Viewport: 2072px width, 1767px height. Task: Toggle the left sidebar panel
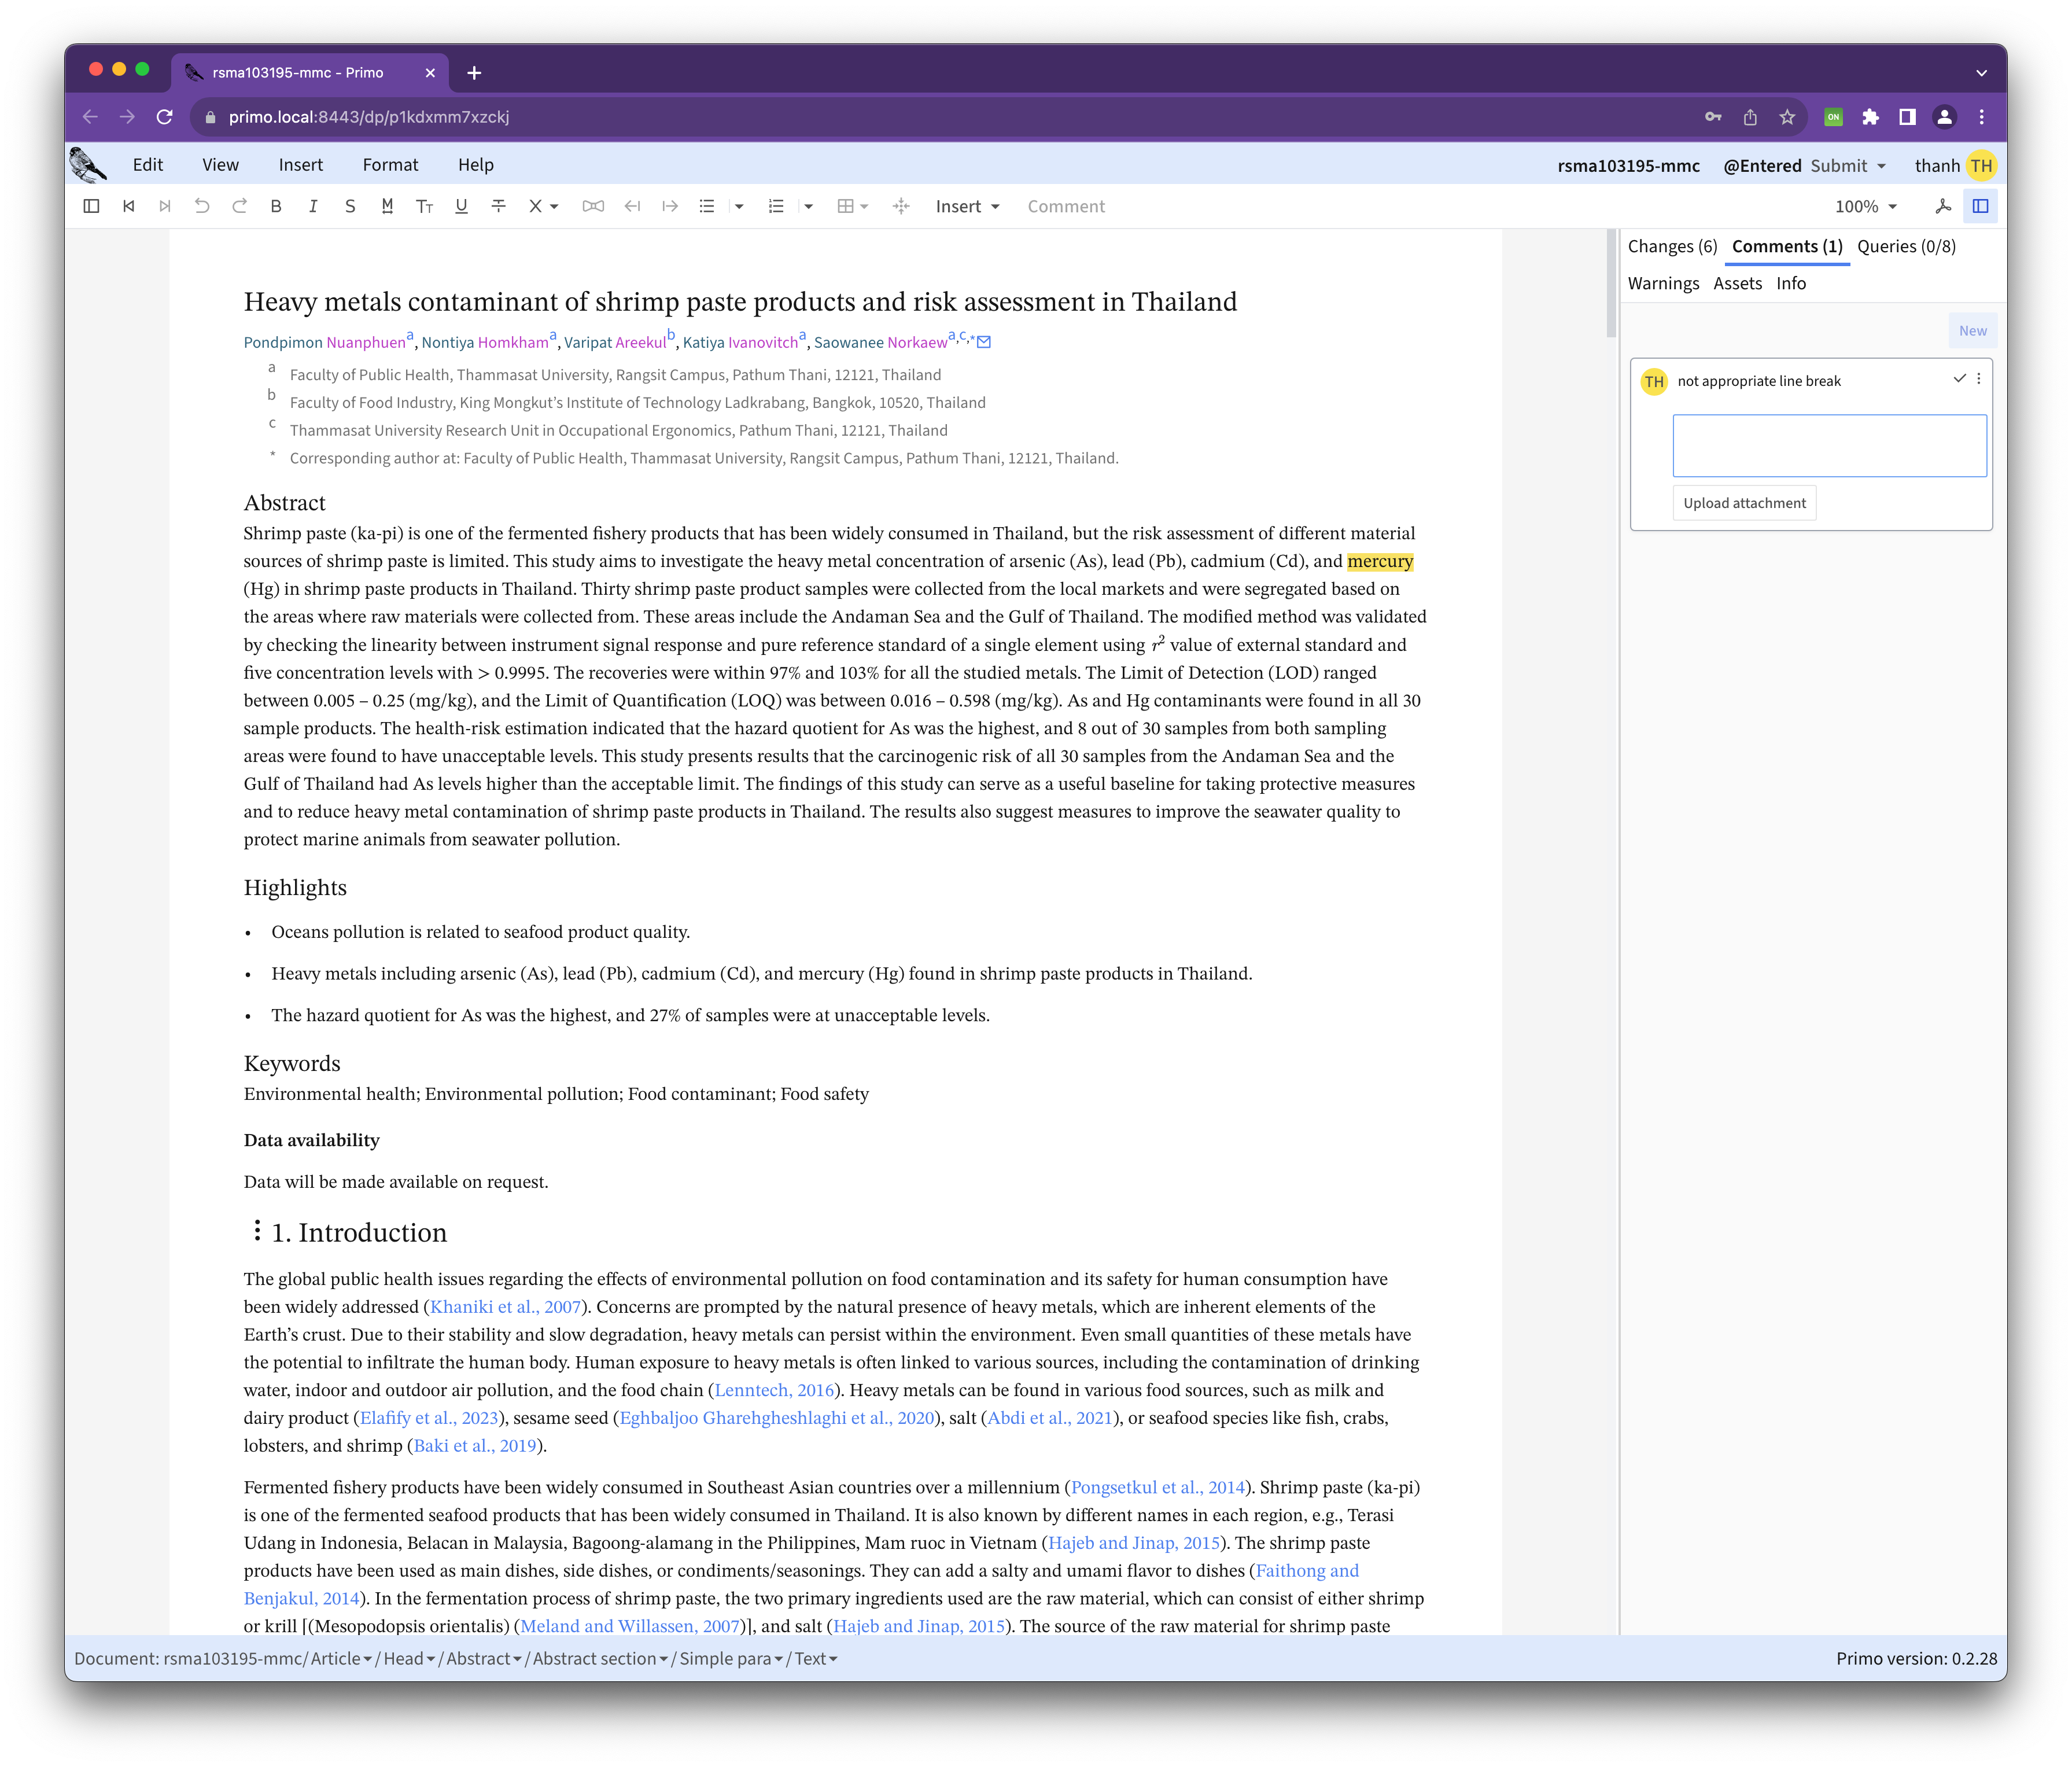(x=91, y=206)
